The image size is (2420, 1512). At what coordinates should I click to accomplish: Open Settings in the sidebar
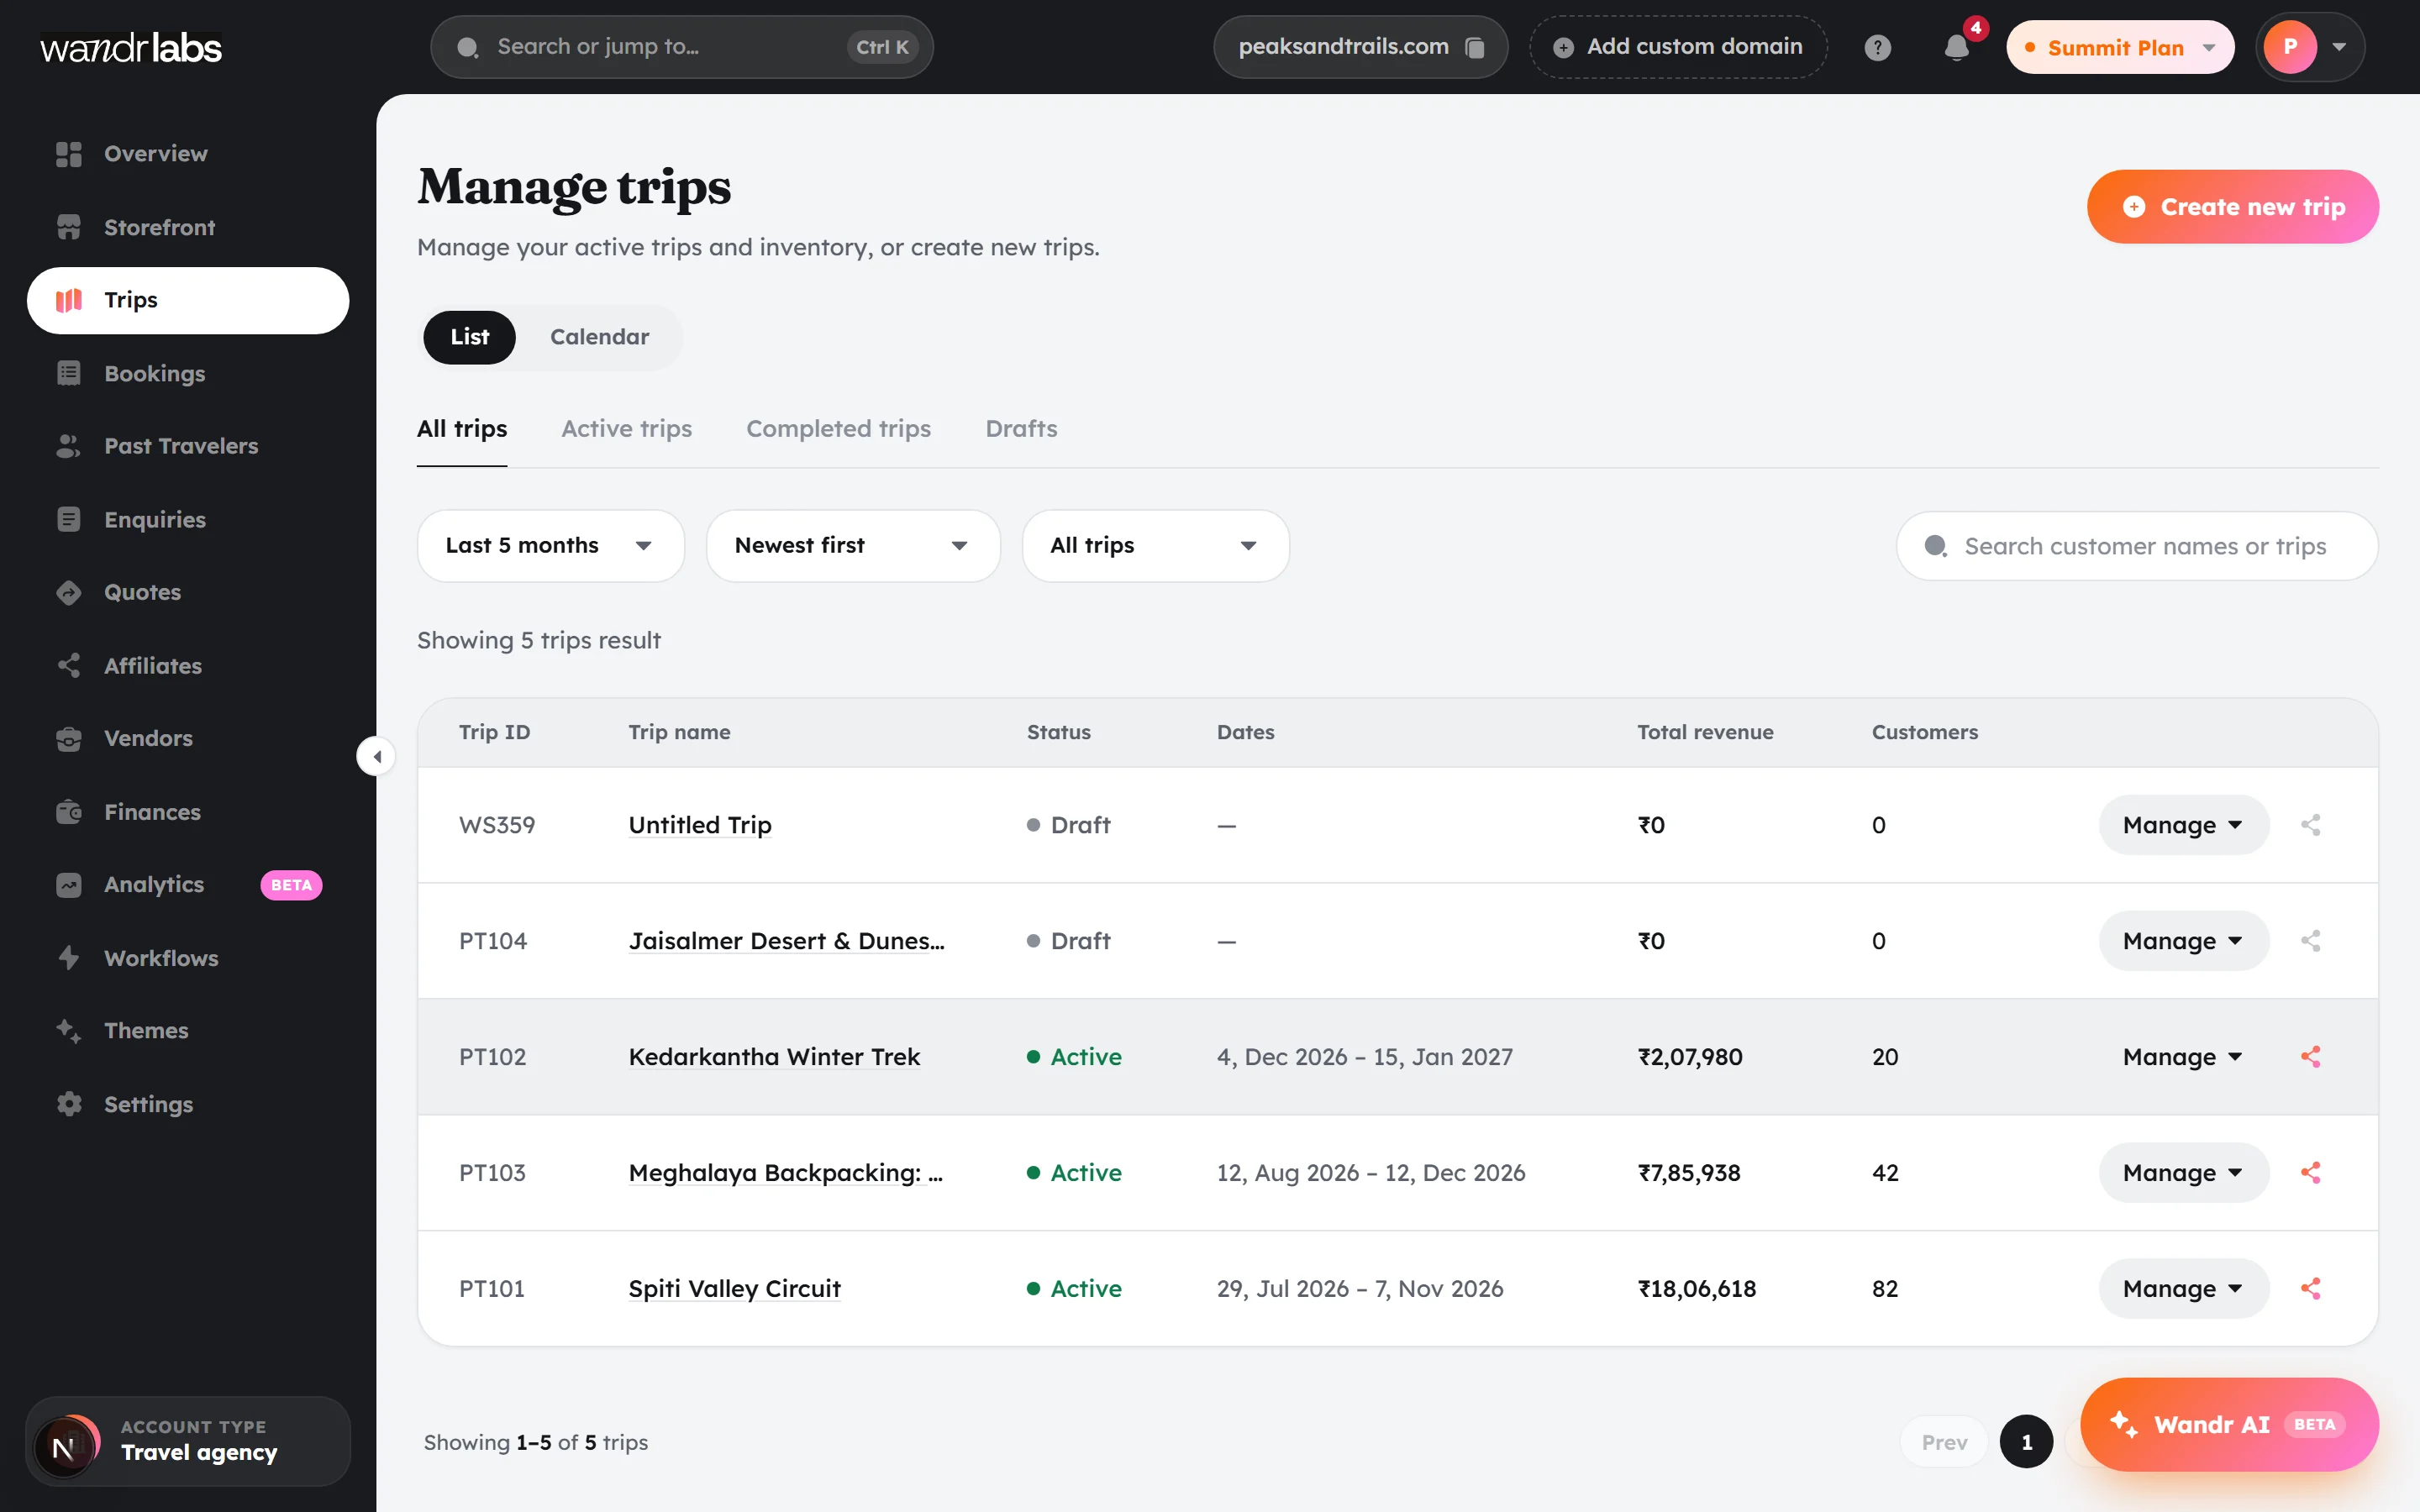point(188,1104)
